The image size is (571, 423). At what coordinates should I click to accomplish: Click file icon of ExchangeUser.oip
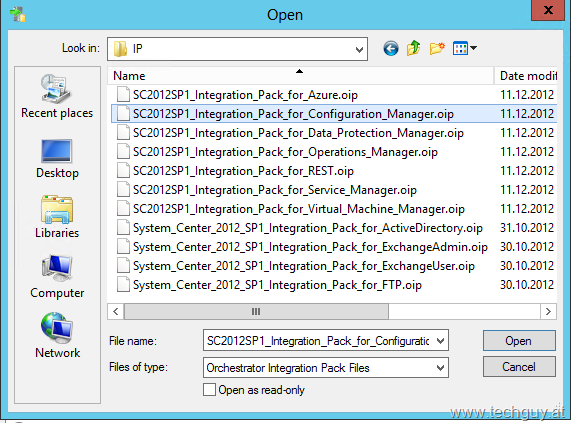point(123,266)
